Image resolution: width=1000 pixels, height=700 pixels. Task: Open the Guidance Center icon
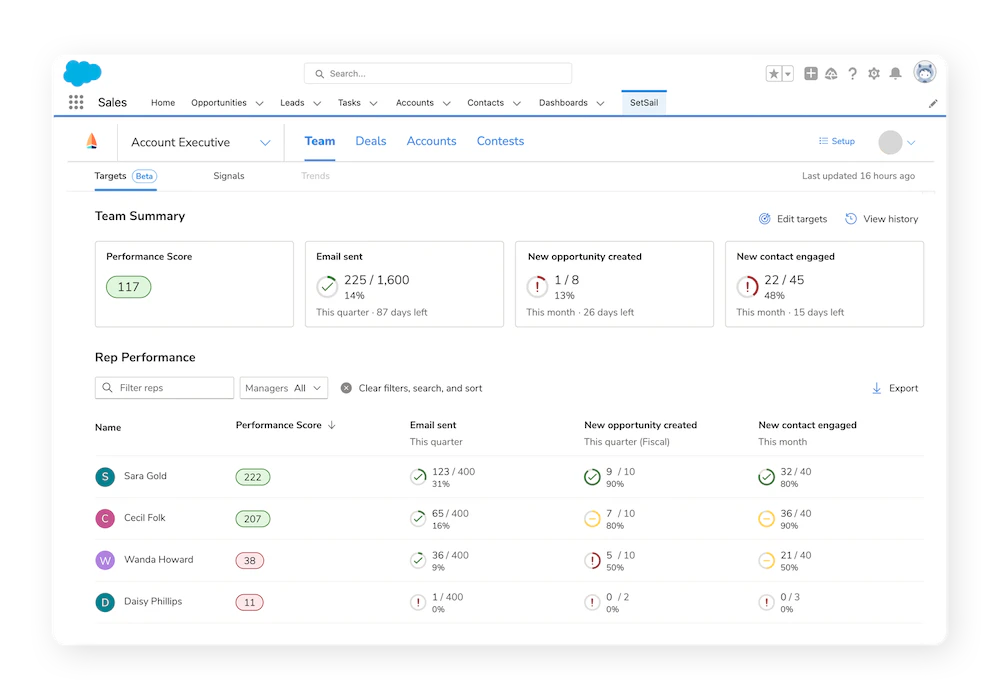[x=831, y=73]
